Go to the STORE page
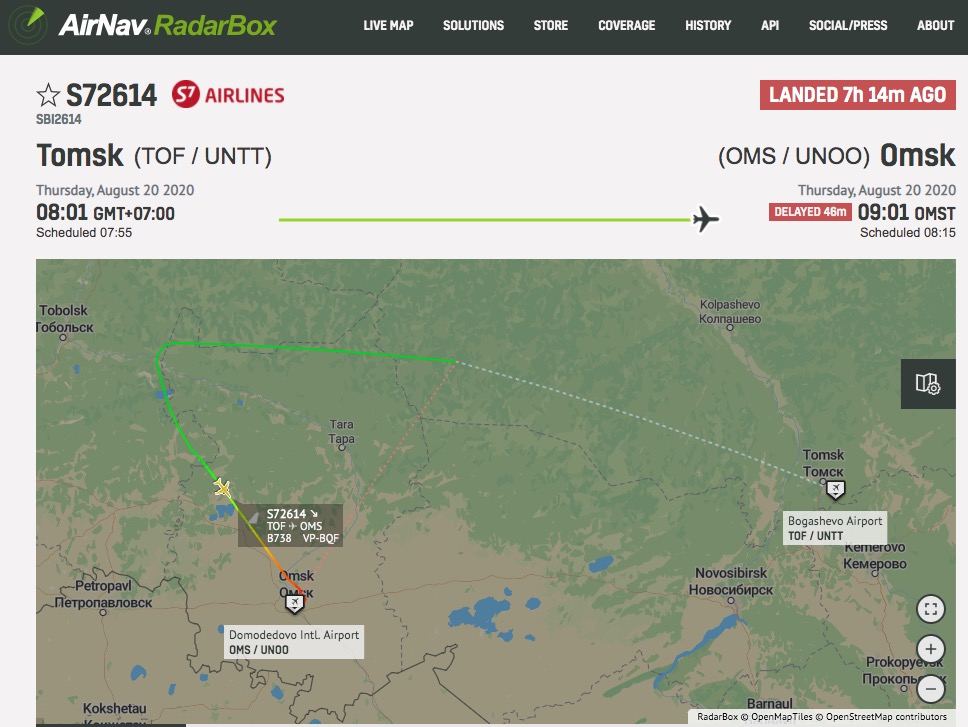The image size is (968, 727). (x=551, y=25)
